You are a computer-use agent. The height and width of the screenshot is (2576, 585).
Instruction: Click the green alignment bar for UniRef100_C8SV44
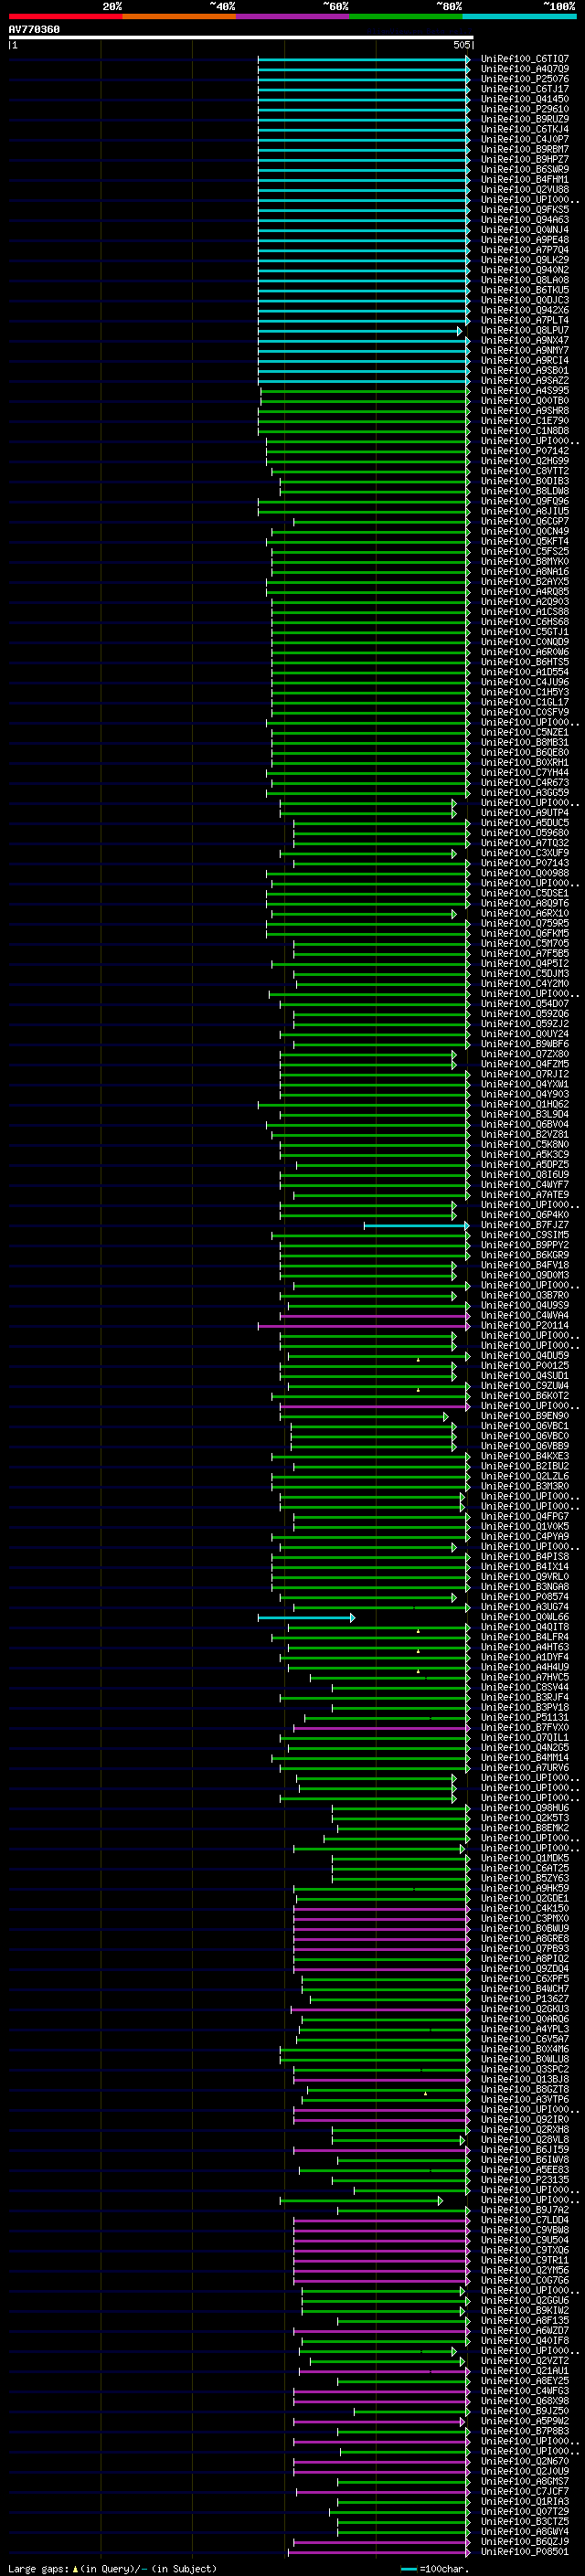[401, 1688]
